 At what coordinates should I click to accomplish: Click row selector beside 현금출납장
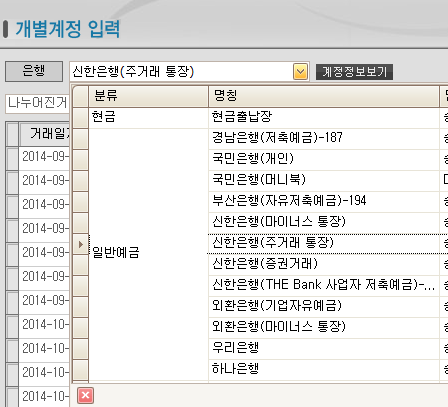tap(81, 117)
